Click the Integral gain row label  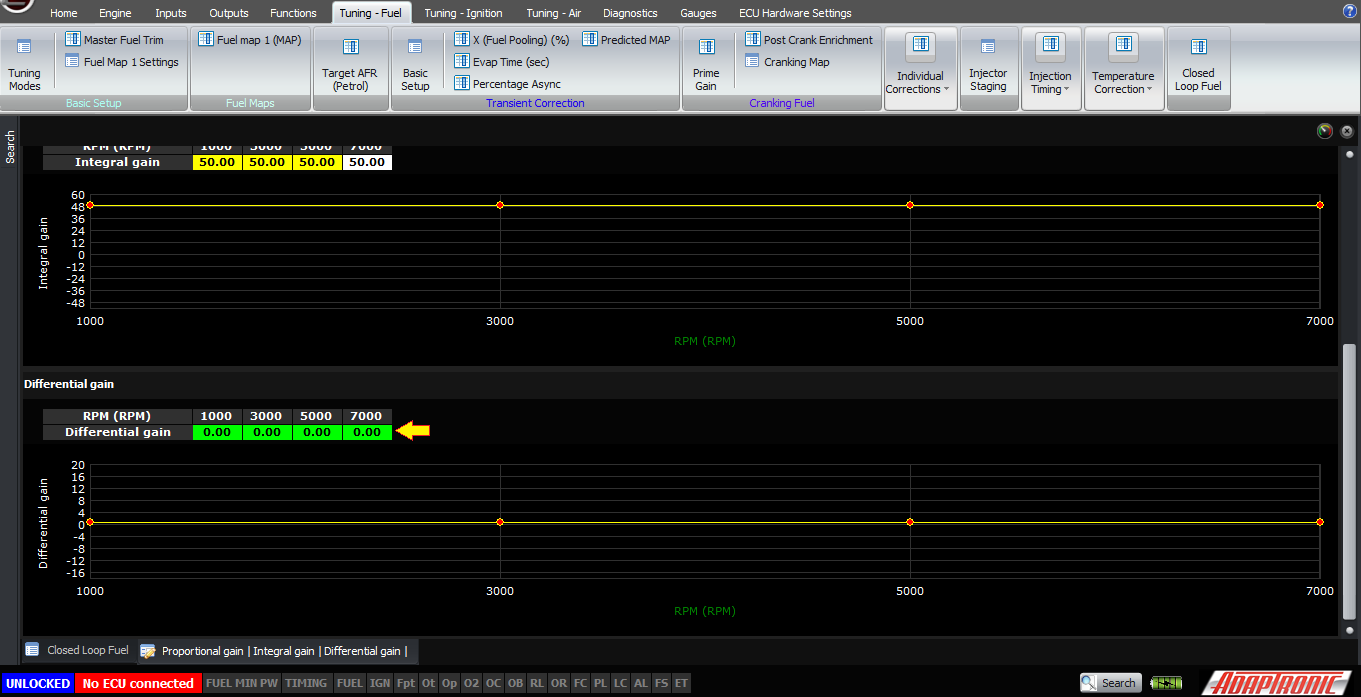[x=117, y=162]
